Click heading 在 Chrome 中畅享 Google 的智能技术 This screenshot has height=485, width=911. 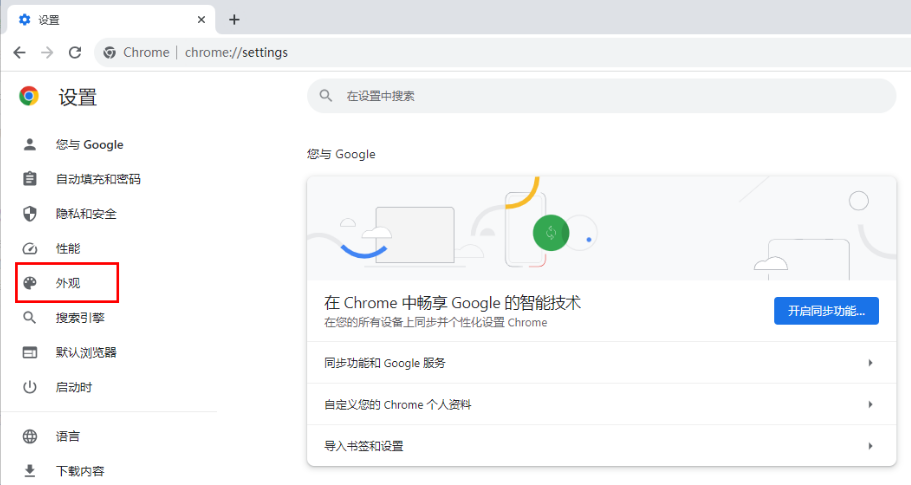[x=453, y=303]
